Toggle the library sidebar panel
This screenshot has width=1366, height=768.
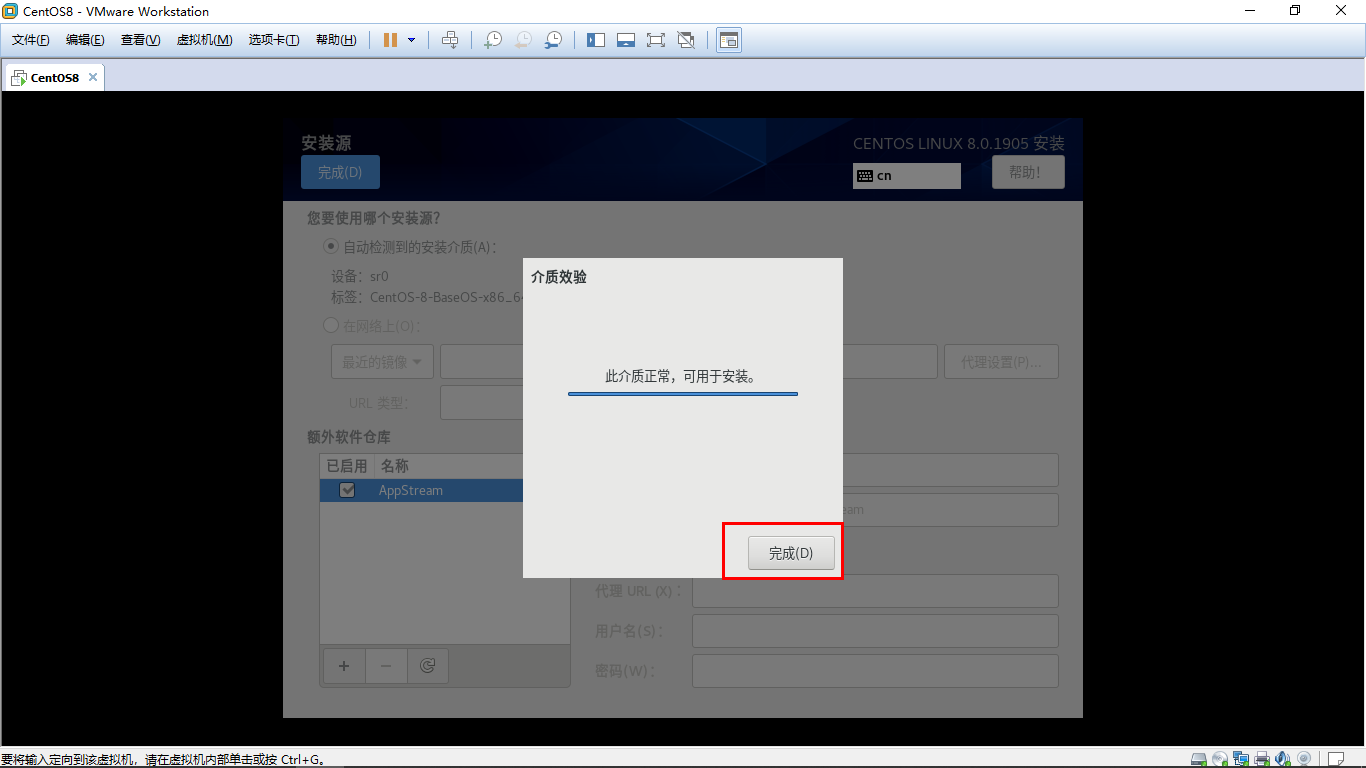point(596,40)
